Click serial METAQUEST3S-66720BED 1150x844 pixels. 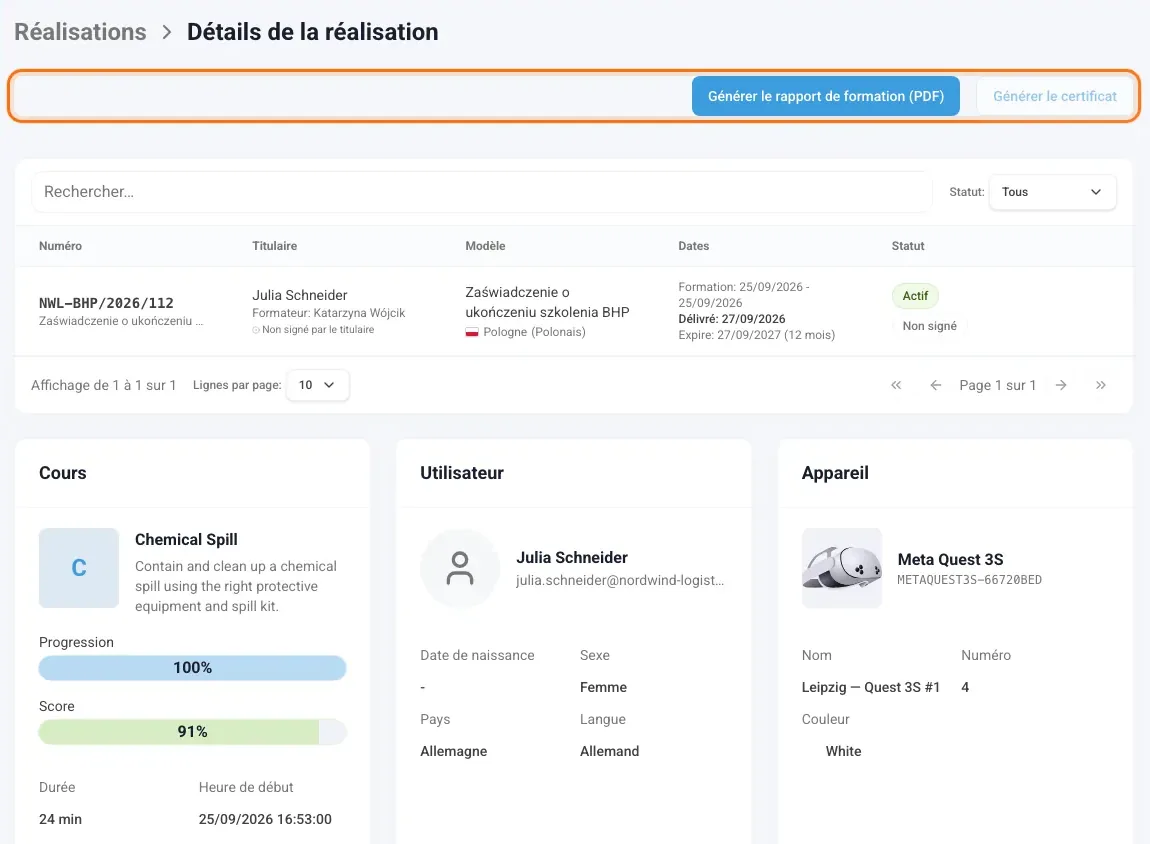click(970, 580)
